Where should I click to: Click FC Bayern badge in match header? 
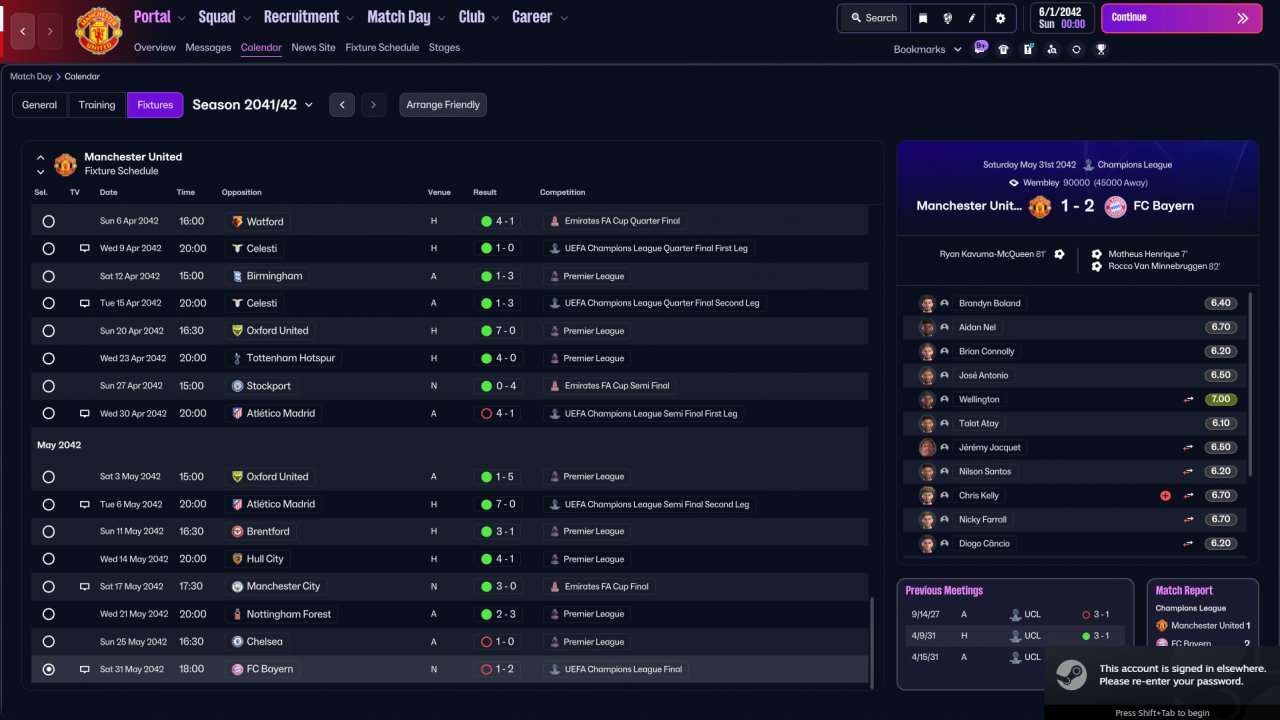pos(1115,206)
